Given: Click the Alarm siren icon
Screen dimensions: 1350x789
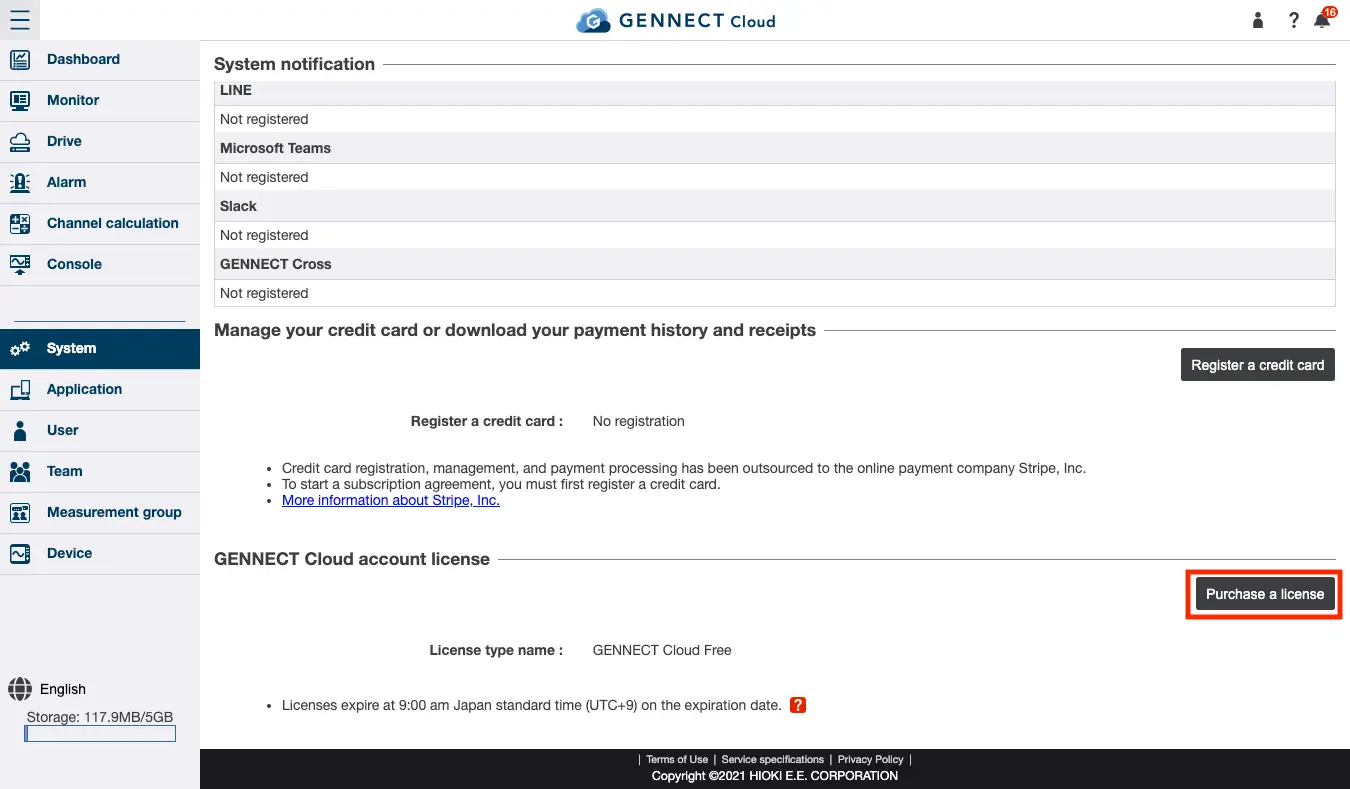Looking at the screenshot, I should (x=20, y=183).
